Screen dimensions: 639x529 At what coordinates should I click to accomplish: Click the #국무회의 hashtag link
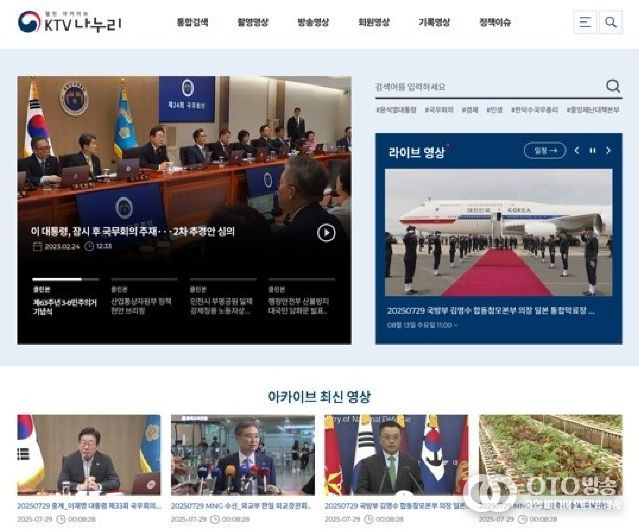[438, 110]
